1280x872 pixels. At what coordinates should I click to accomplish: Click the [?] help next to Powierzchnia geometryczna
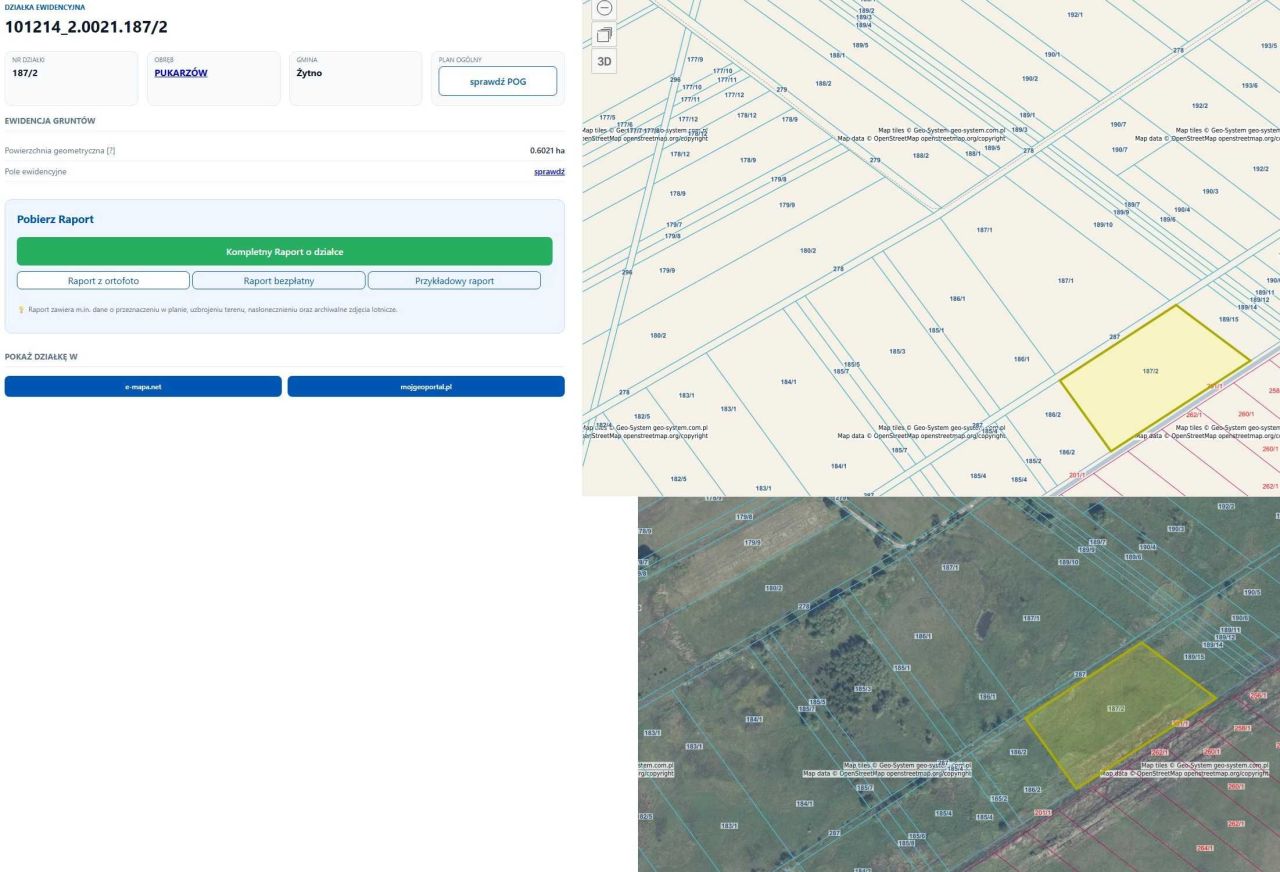point(111,151)
